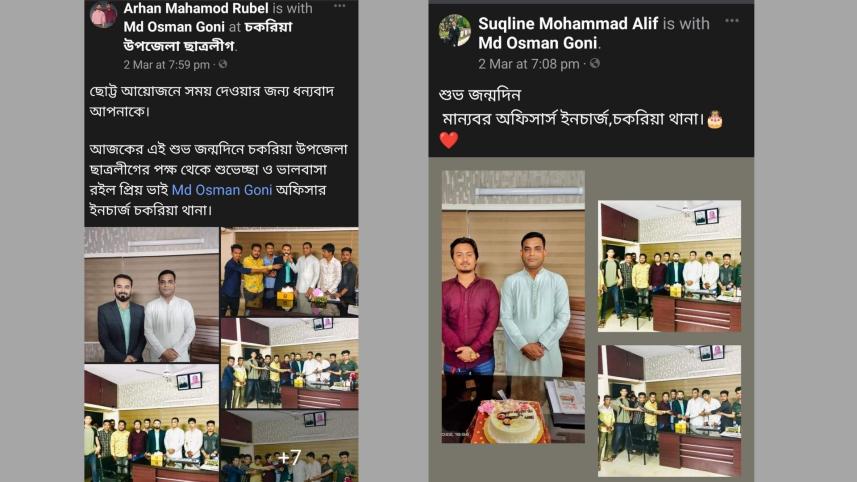
Task: Click the Arhan Mahamod Rubel name link
Action: tap(196, 8)
